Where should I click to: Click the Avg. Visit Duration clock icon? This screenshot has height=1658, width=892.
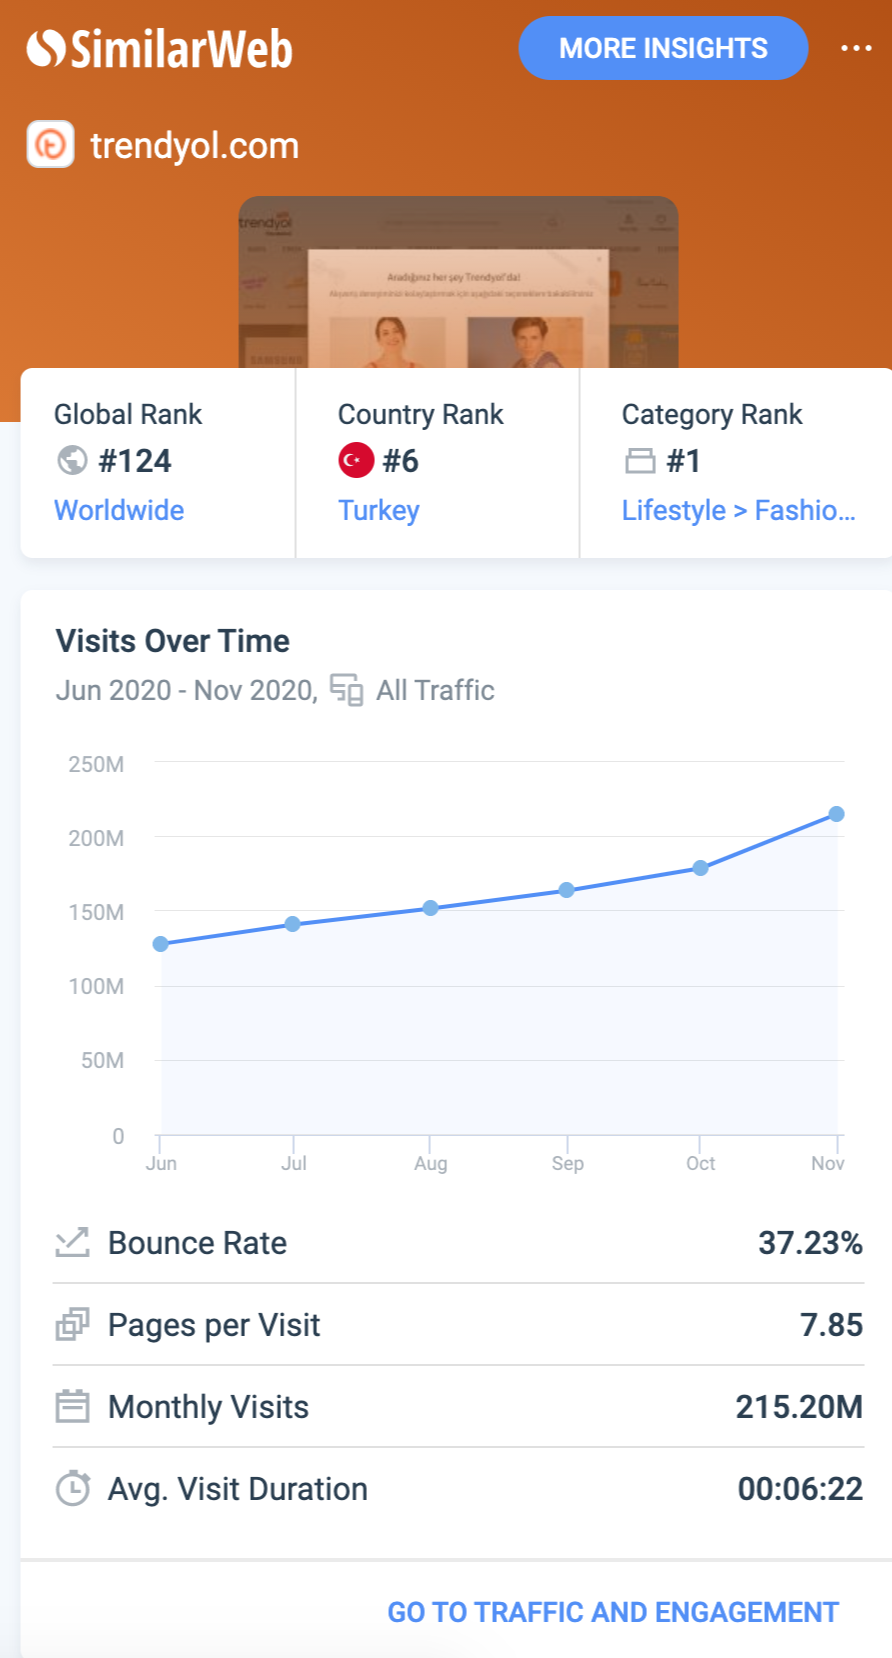click(x=72, y=1488)
